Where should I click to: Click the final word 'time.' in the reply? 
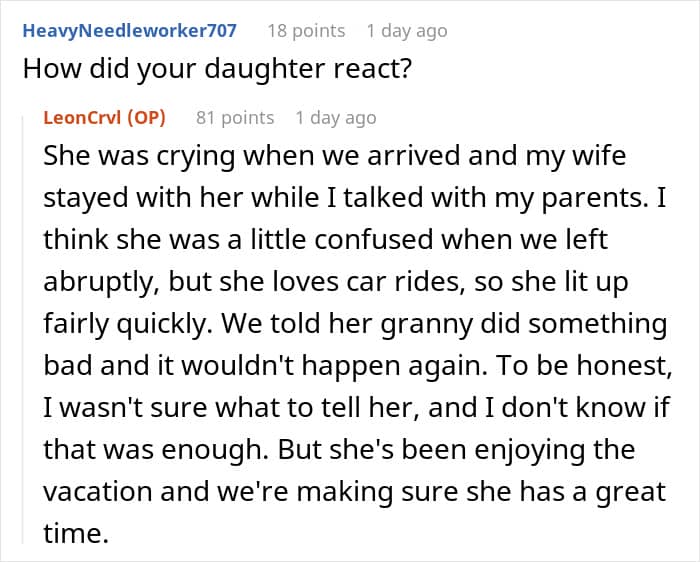pos(76,535)
